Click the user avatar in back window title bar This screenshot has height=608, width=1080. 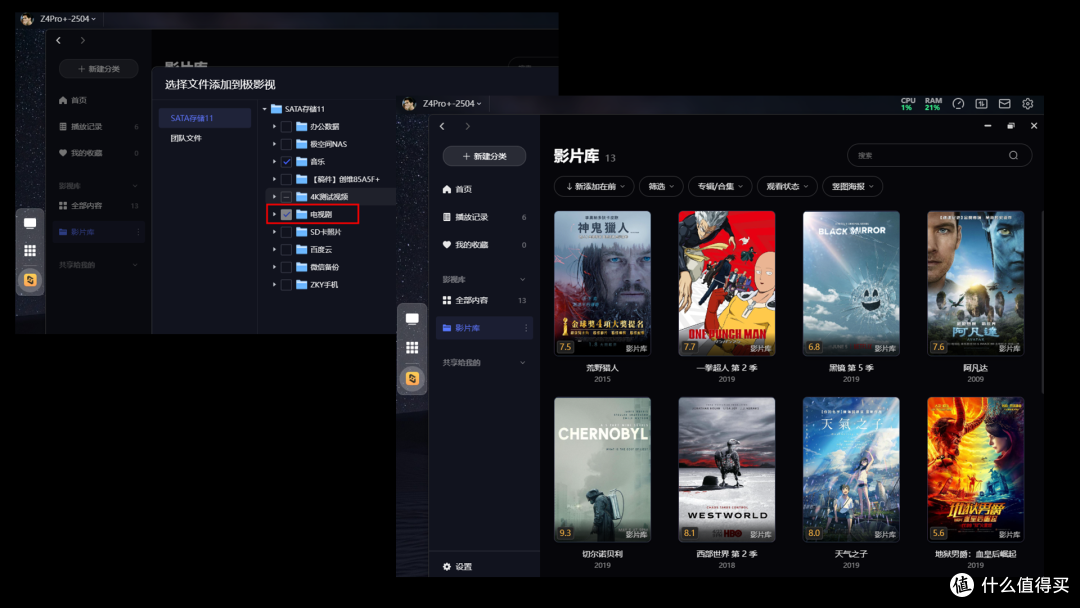(x=27, y=19)
